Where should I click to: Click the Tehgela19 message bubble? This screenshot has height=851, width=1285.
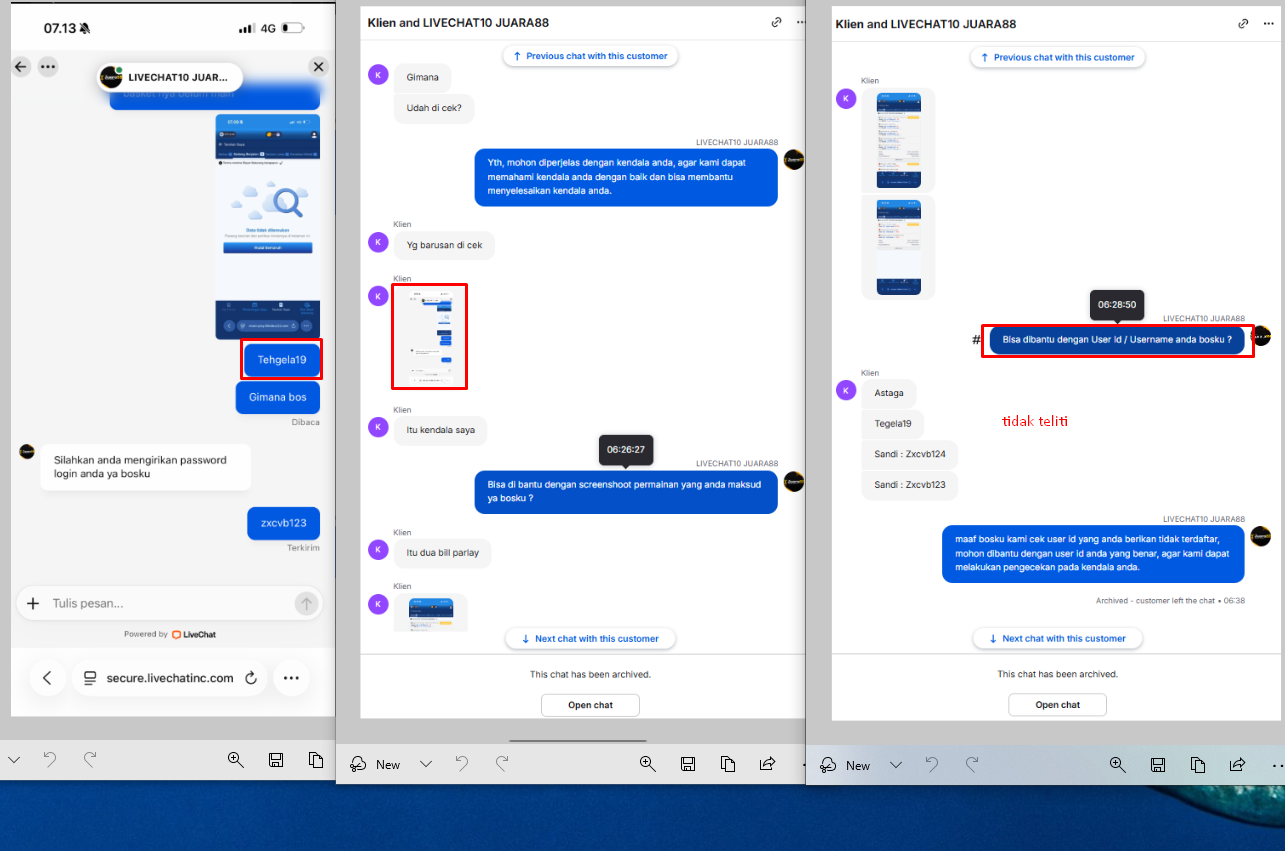click(x=282, y=359)
